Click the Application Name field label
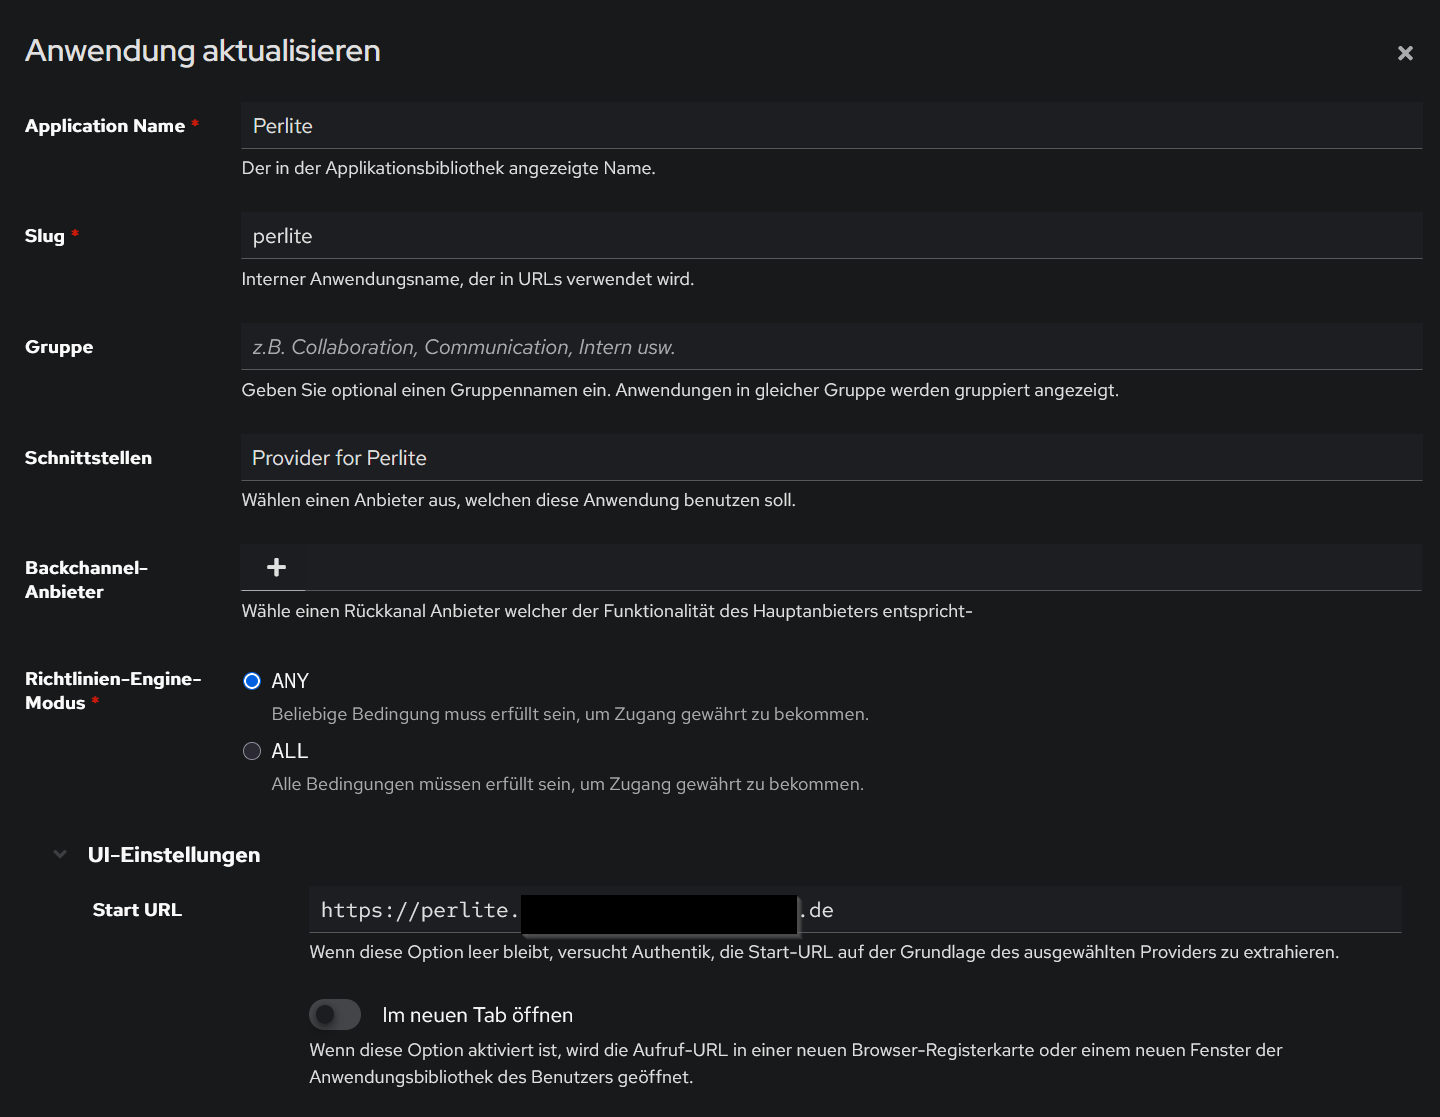 105,126
